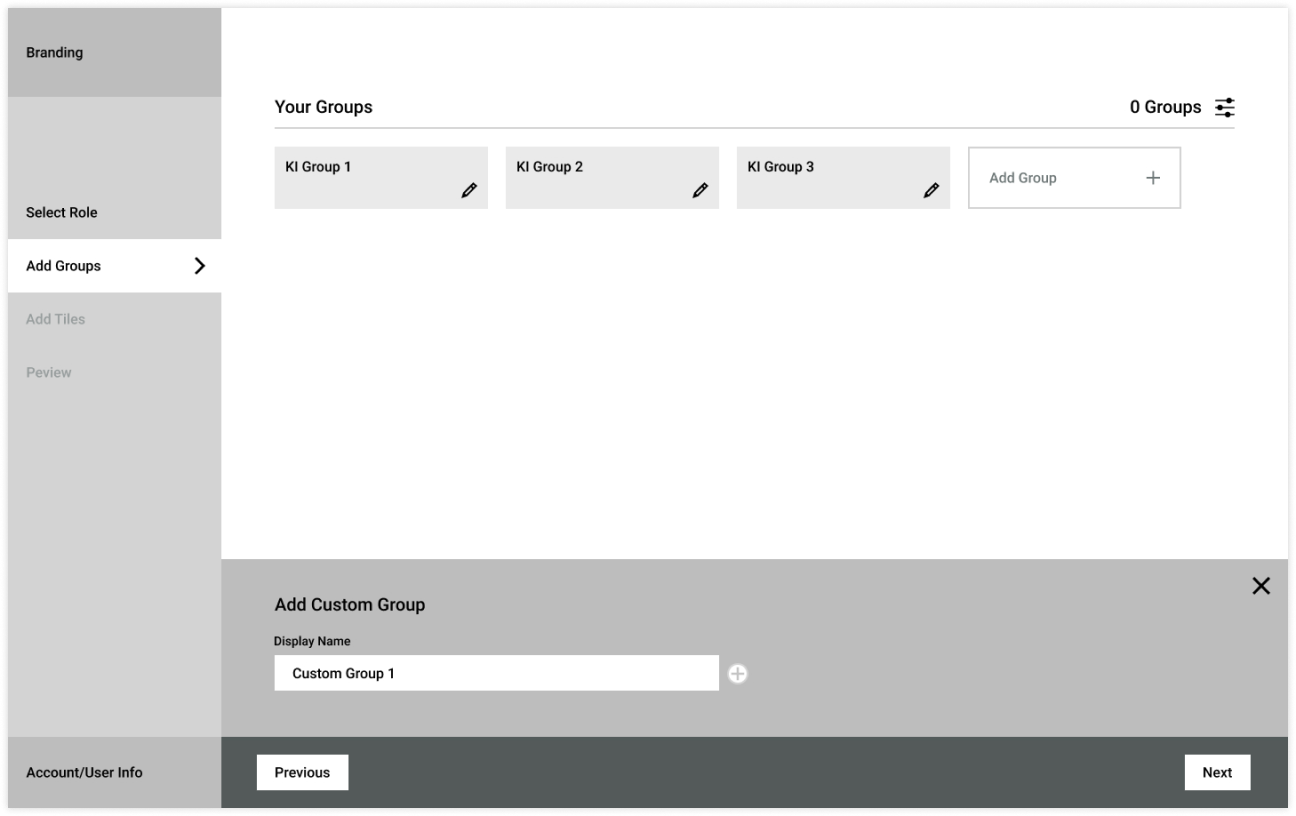This screenshot has width=1296, height=816.
Task: Submit the custom group with the plus icon
Action: pyautogui.click(x=739, y=673)
